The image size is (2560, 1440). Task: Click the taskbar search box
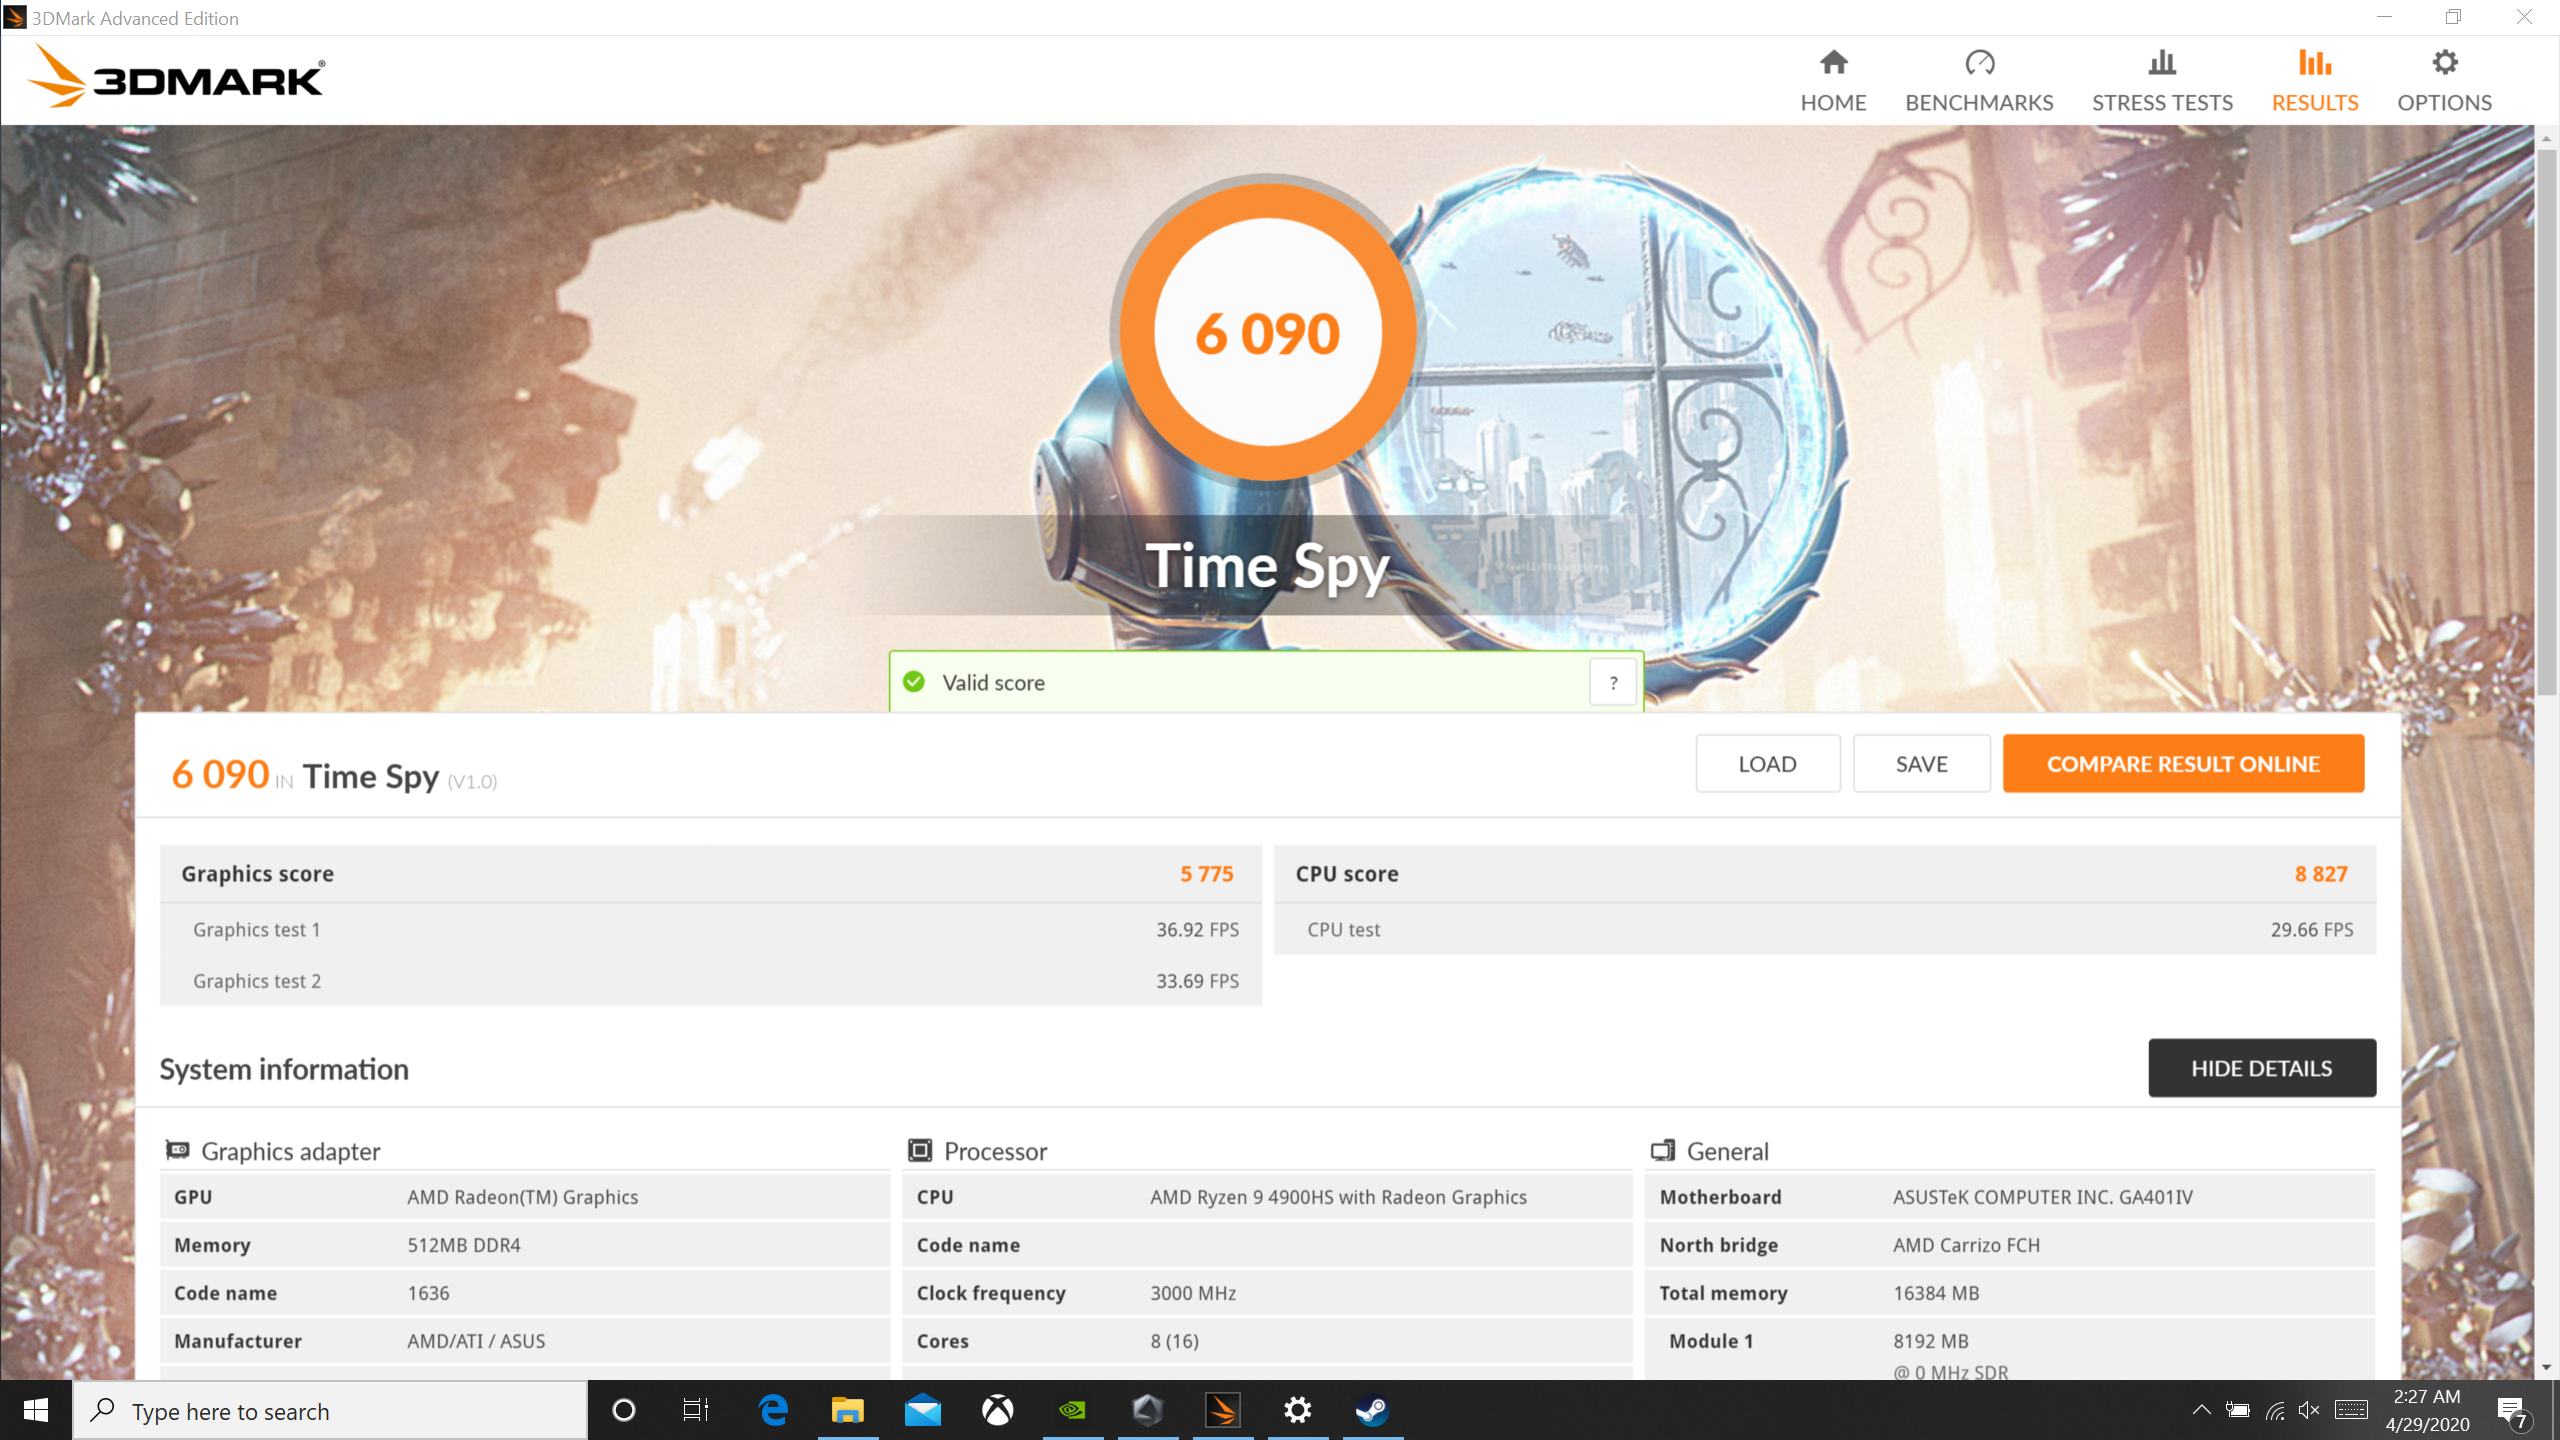(x=330, y=1411)
